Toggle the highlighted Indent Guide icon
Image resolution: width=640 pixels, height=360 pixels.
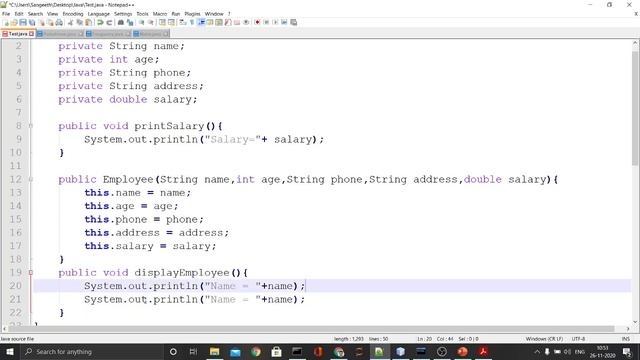pyautogui.click(x=201, y=22)
